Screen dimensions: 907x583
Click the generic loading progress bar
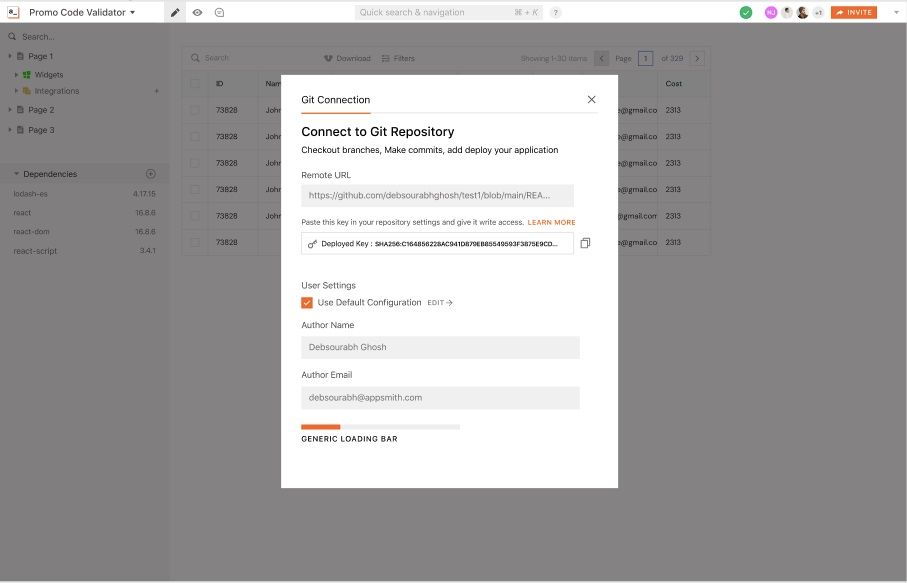[x=380, y=427]
